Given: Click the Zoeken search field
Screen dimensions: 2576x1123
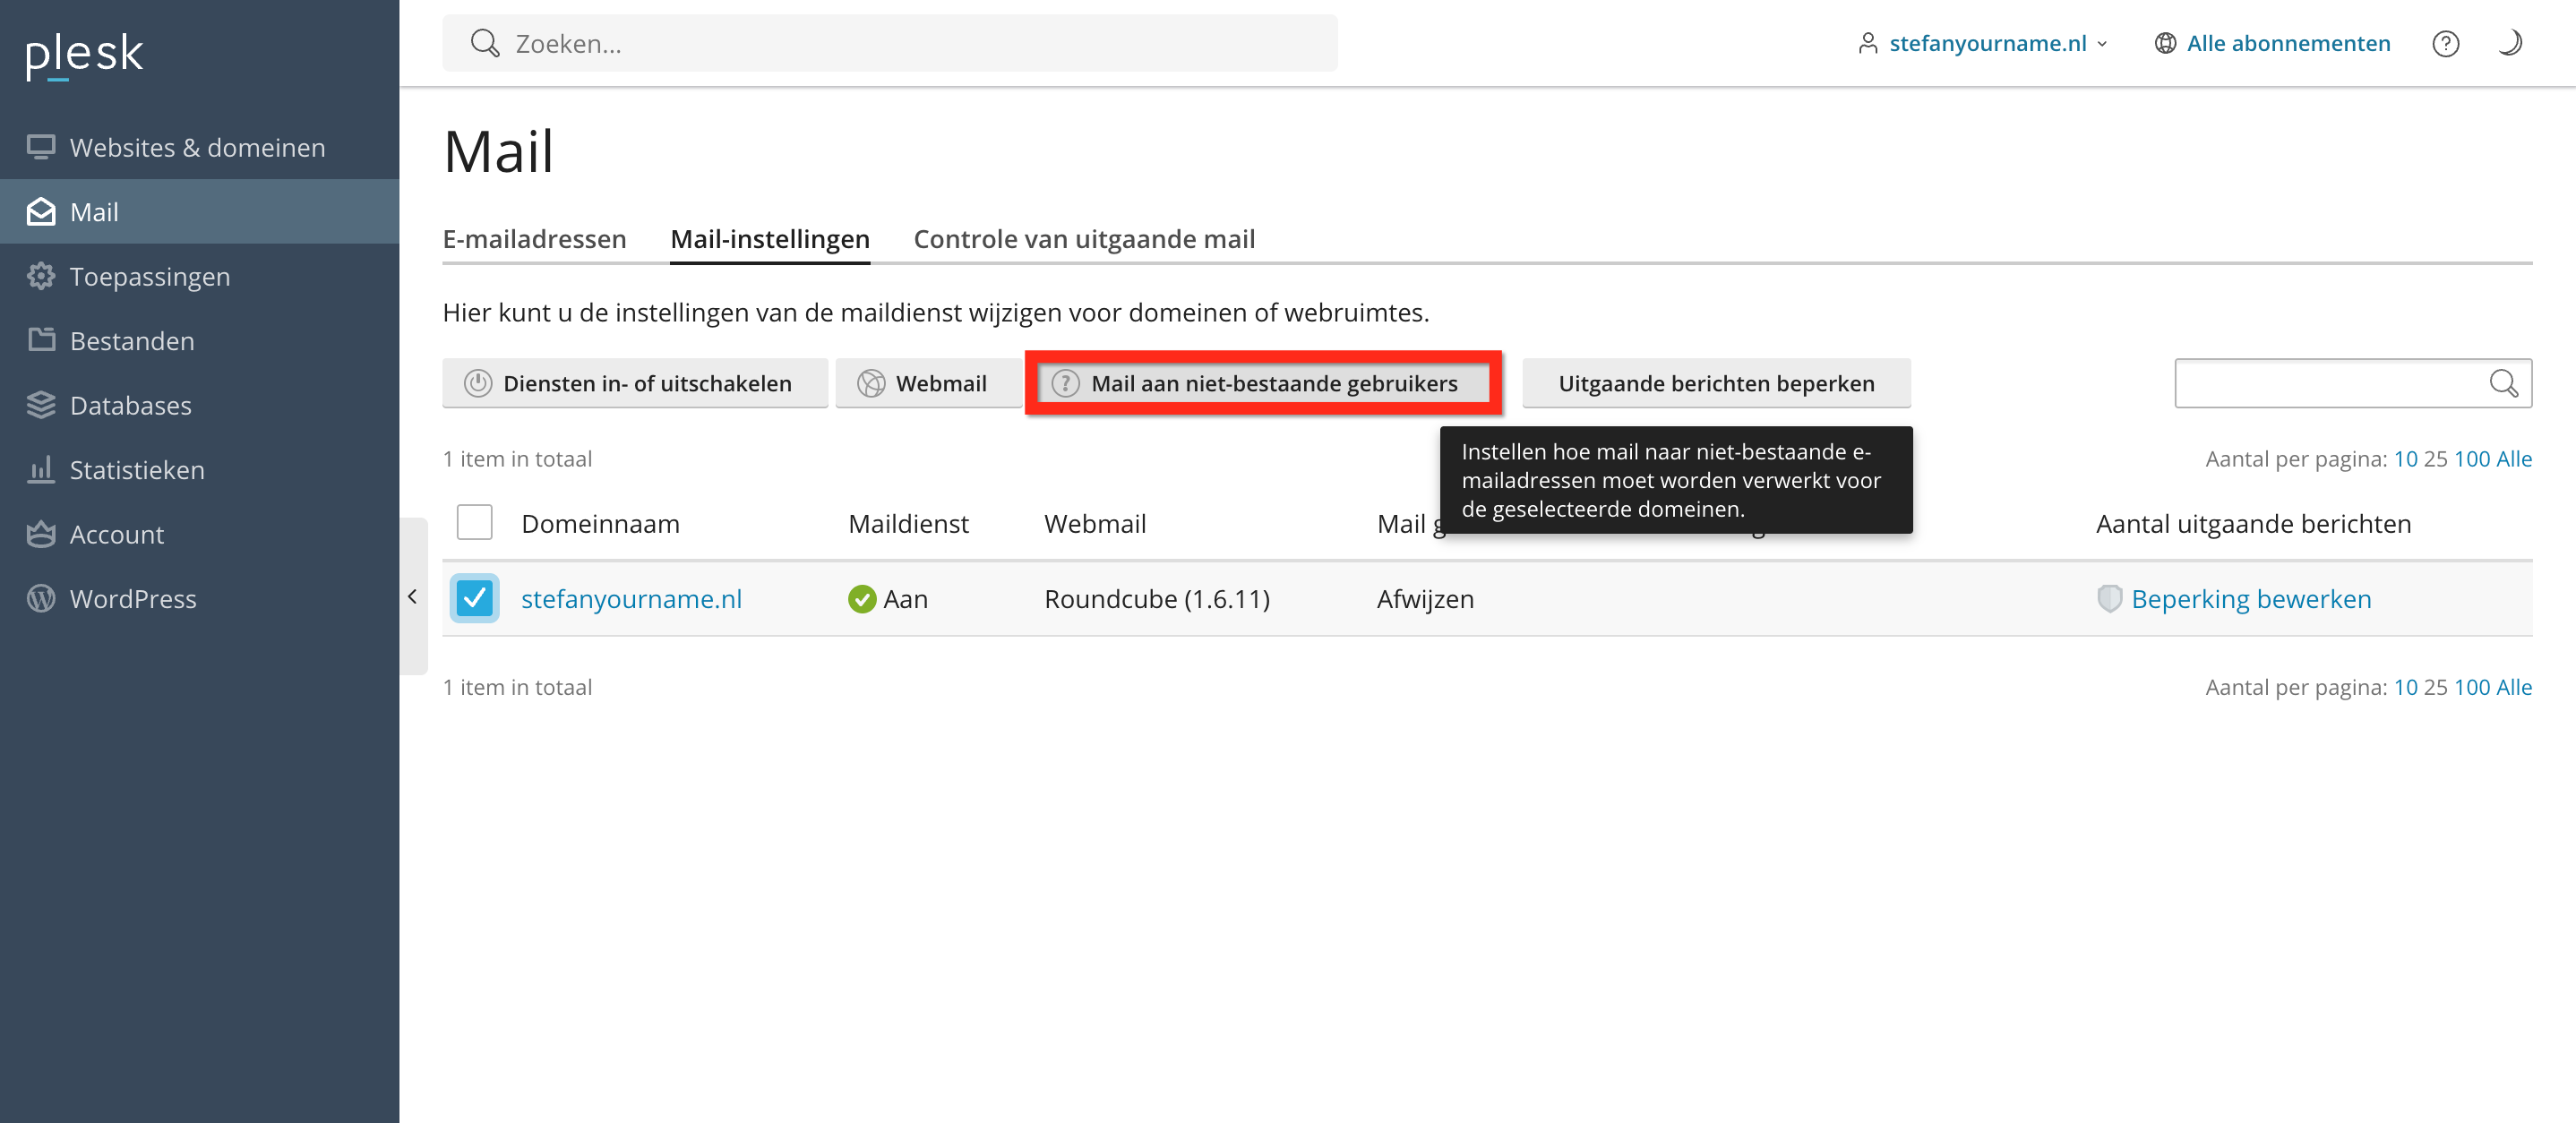Looking at the screenshot, I should 889,44.
